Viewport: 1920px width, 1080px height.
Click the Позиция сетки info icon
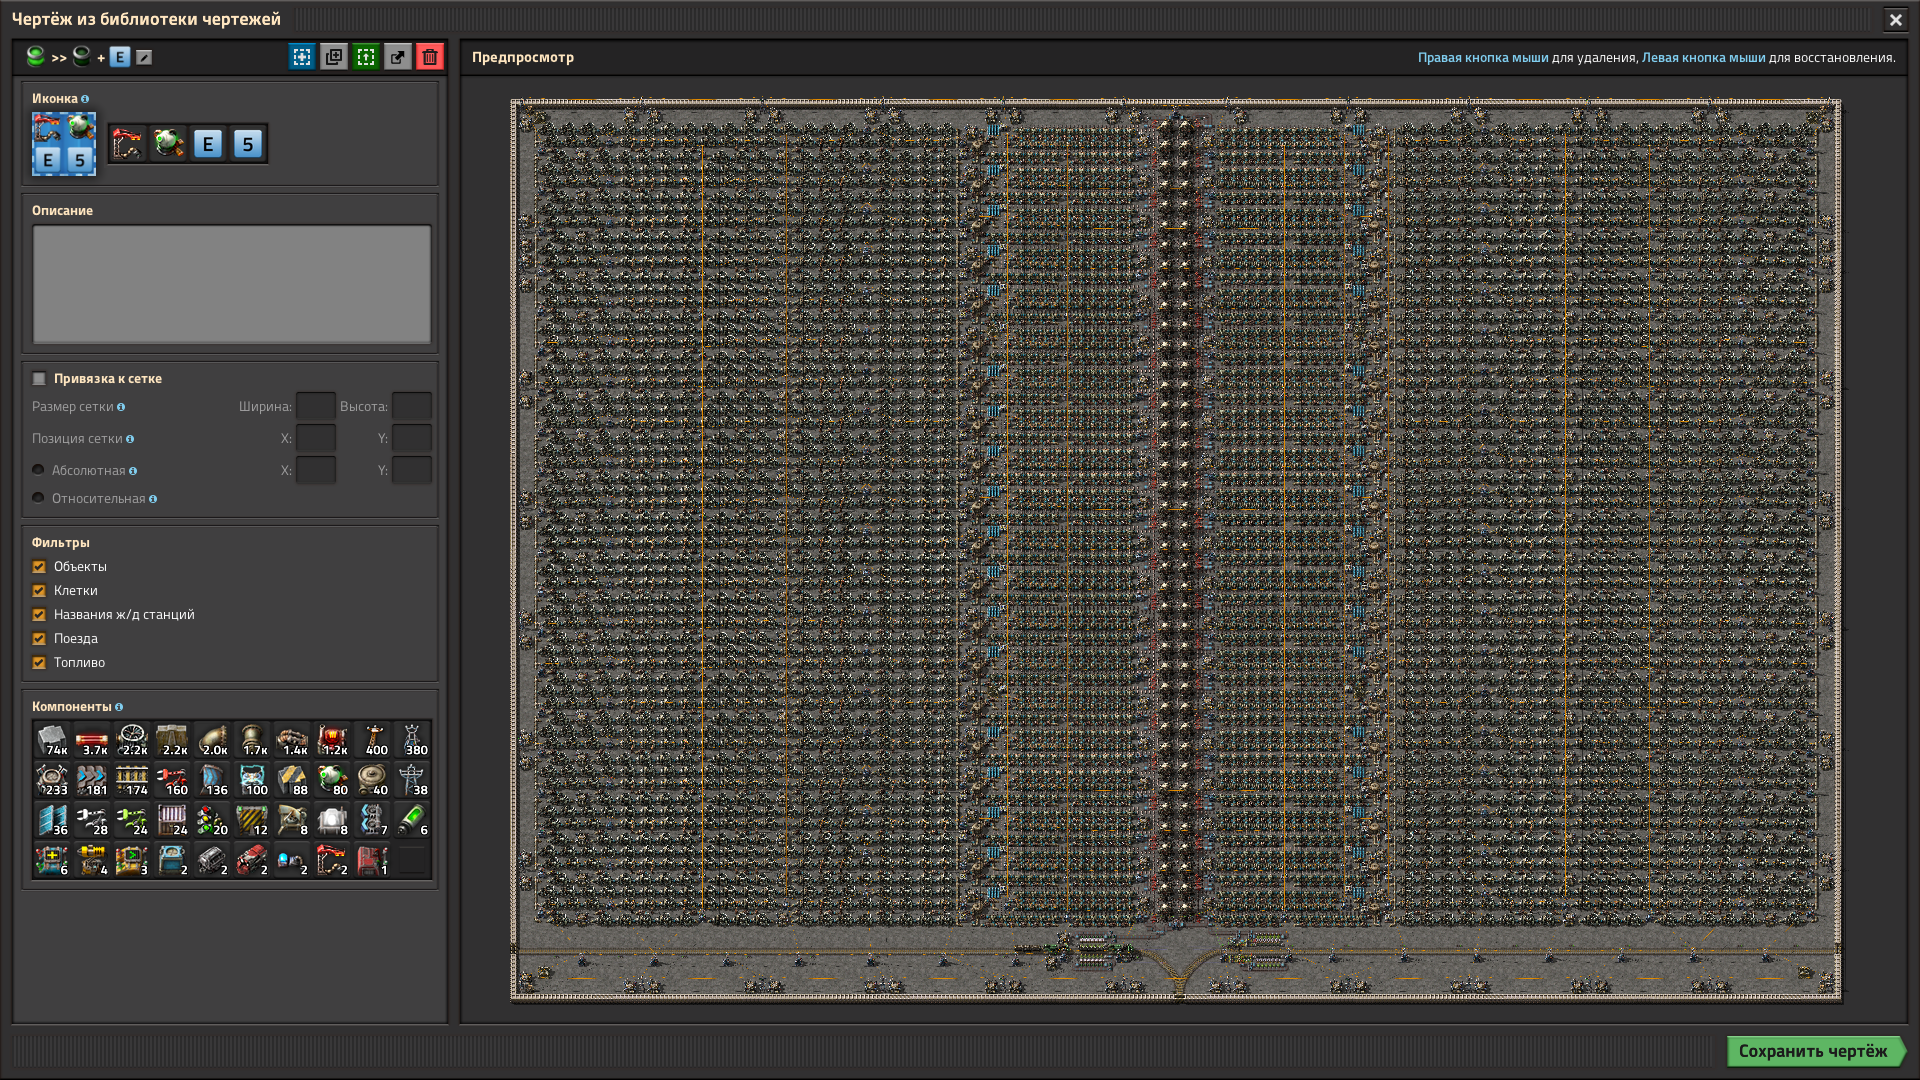tap(130, 439)
